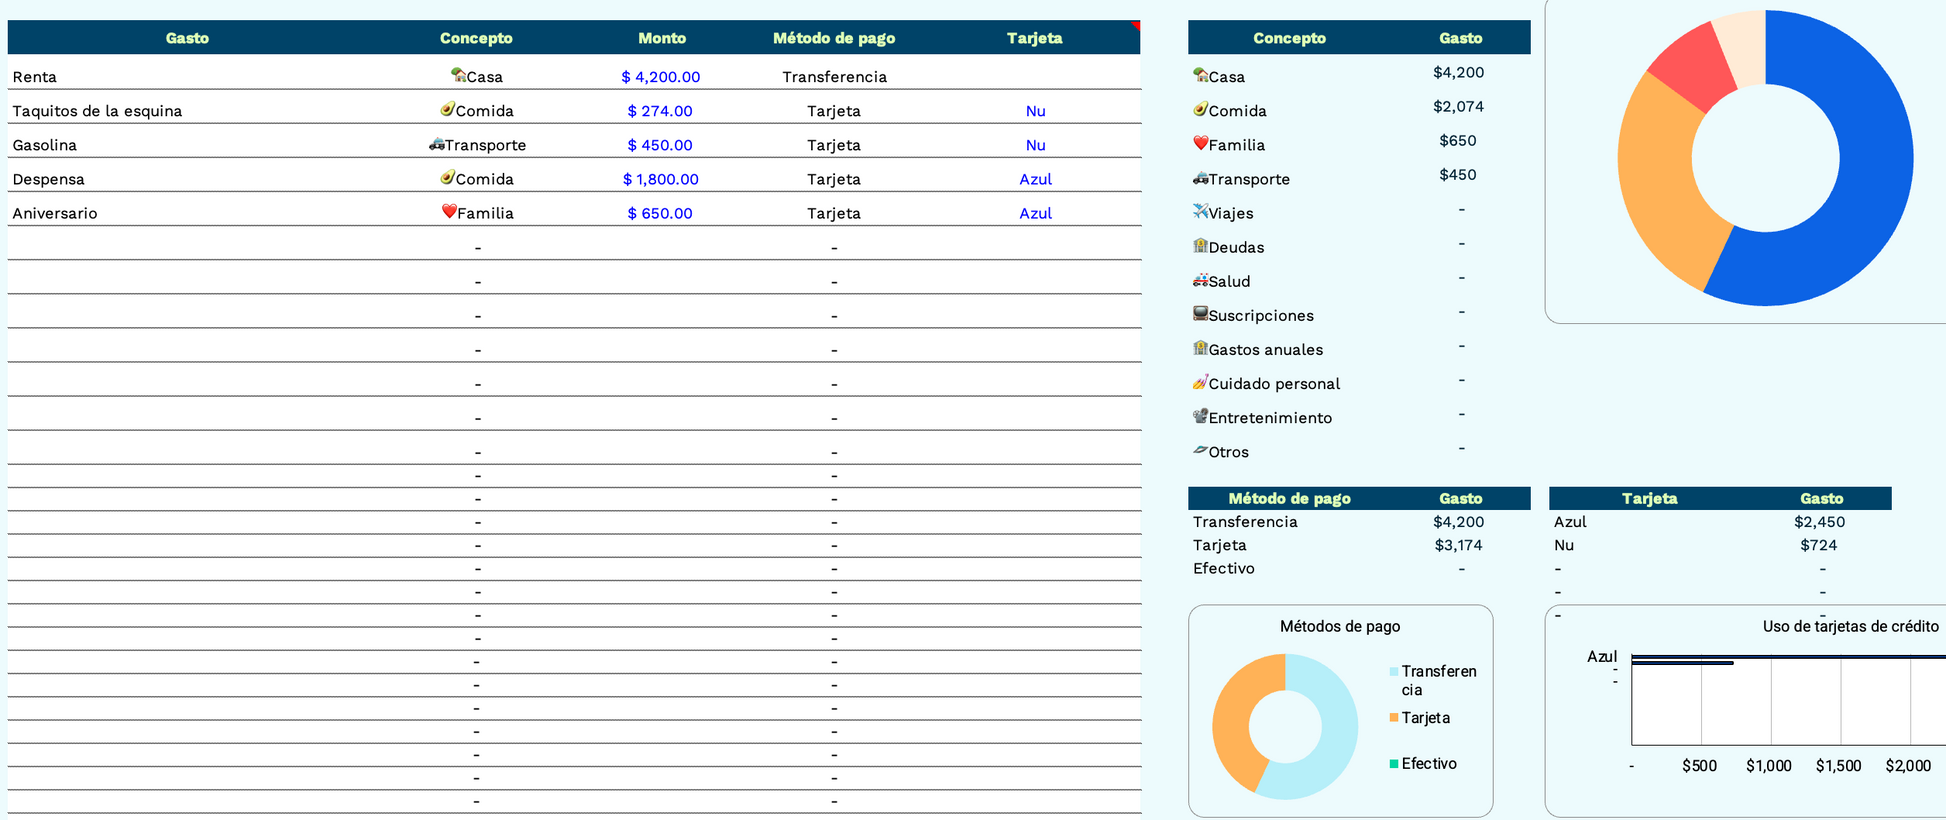This screenshot has width=1946, height=820.
Task: Click the airplane icon beside Viajes
Action: tap(1200, 211)
